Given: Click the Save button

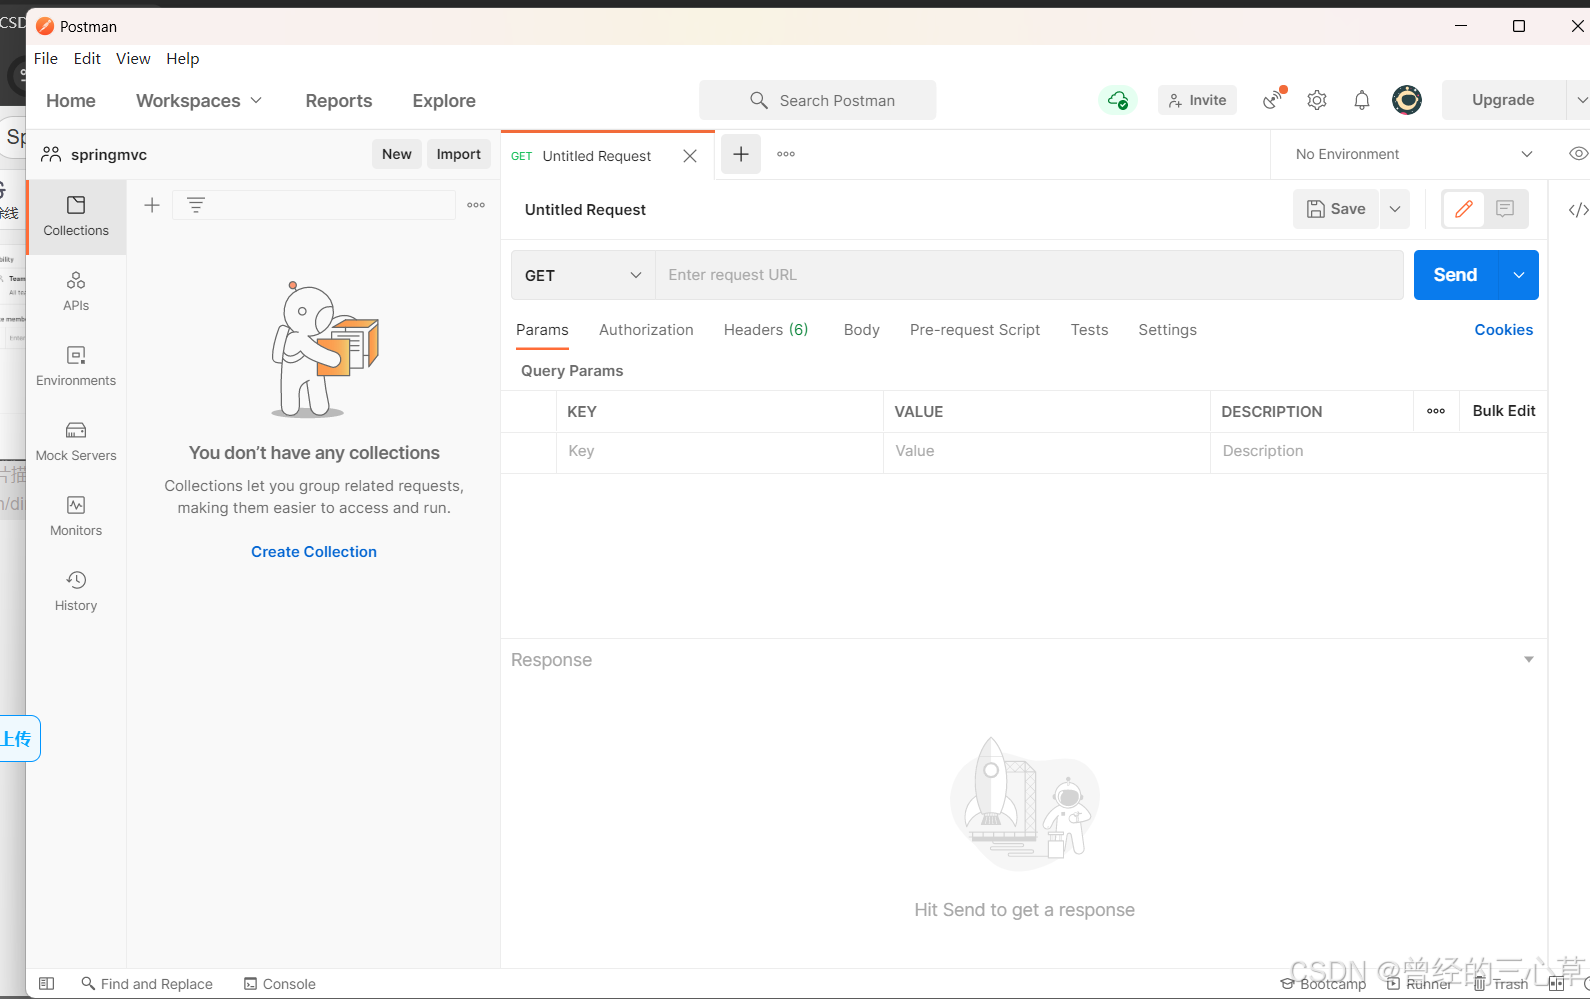Looking at the screenshot, I should [x=1336, y=209].
